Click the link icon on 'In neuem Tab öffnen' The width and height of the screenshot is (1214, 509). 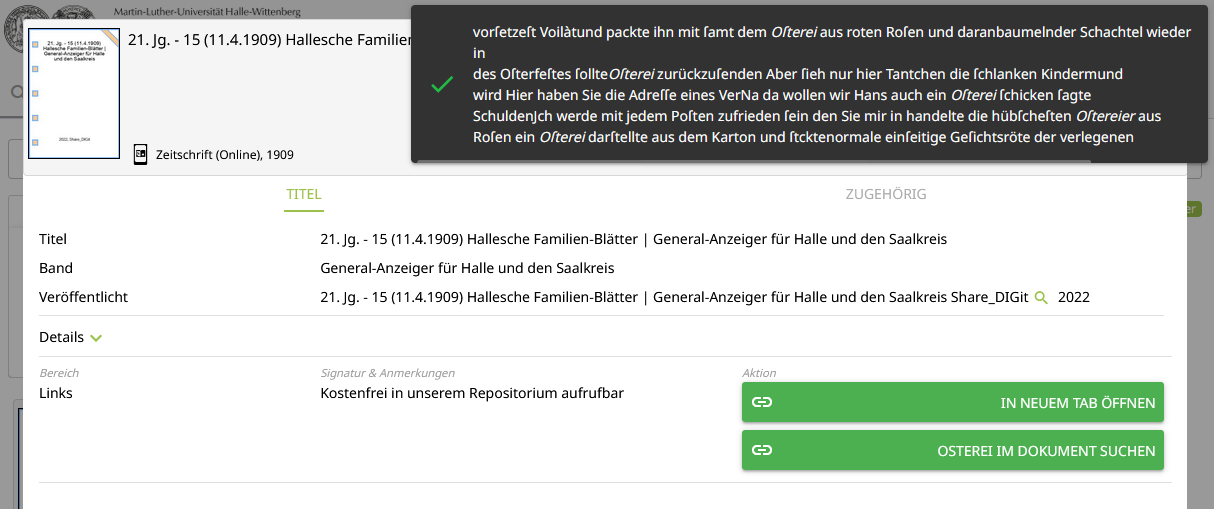762,403
